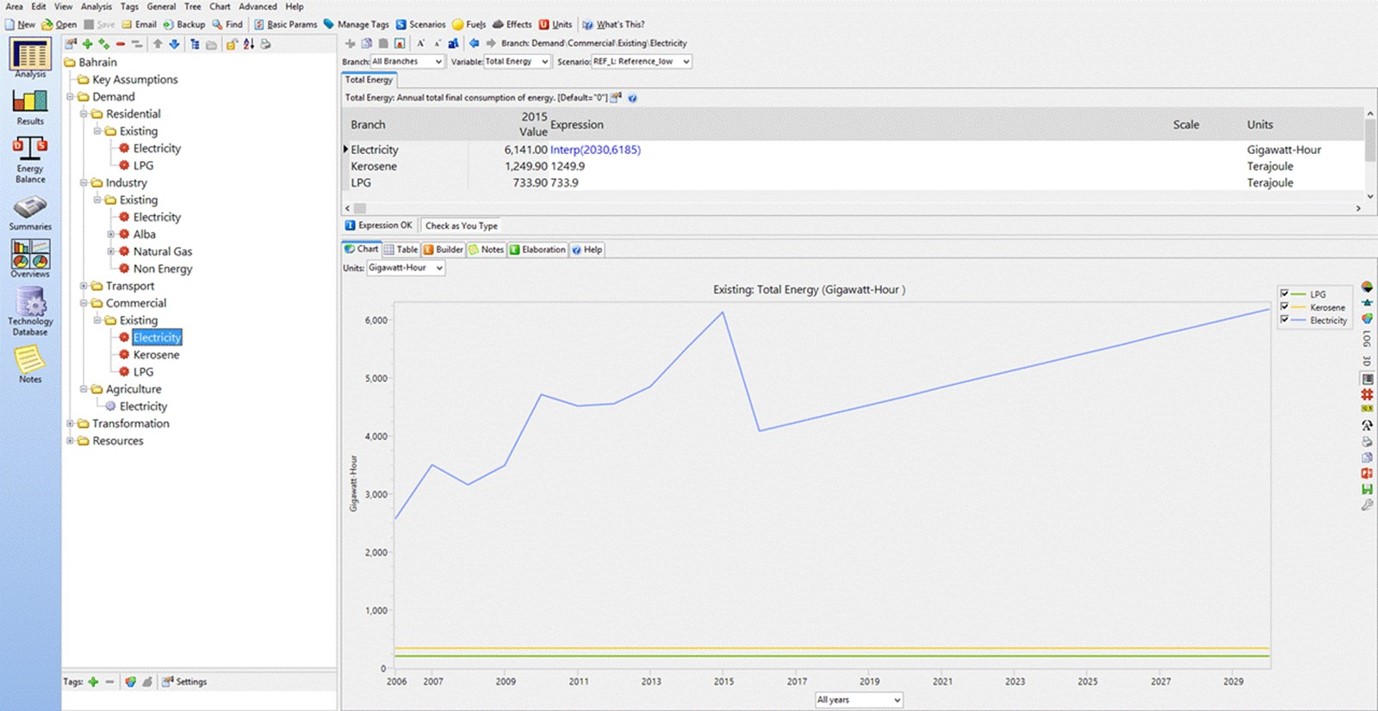1378x711 pixels.
Task: Click the red PowerPoint export icon on chart toolbar
Action: click(1367, 473)
